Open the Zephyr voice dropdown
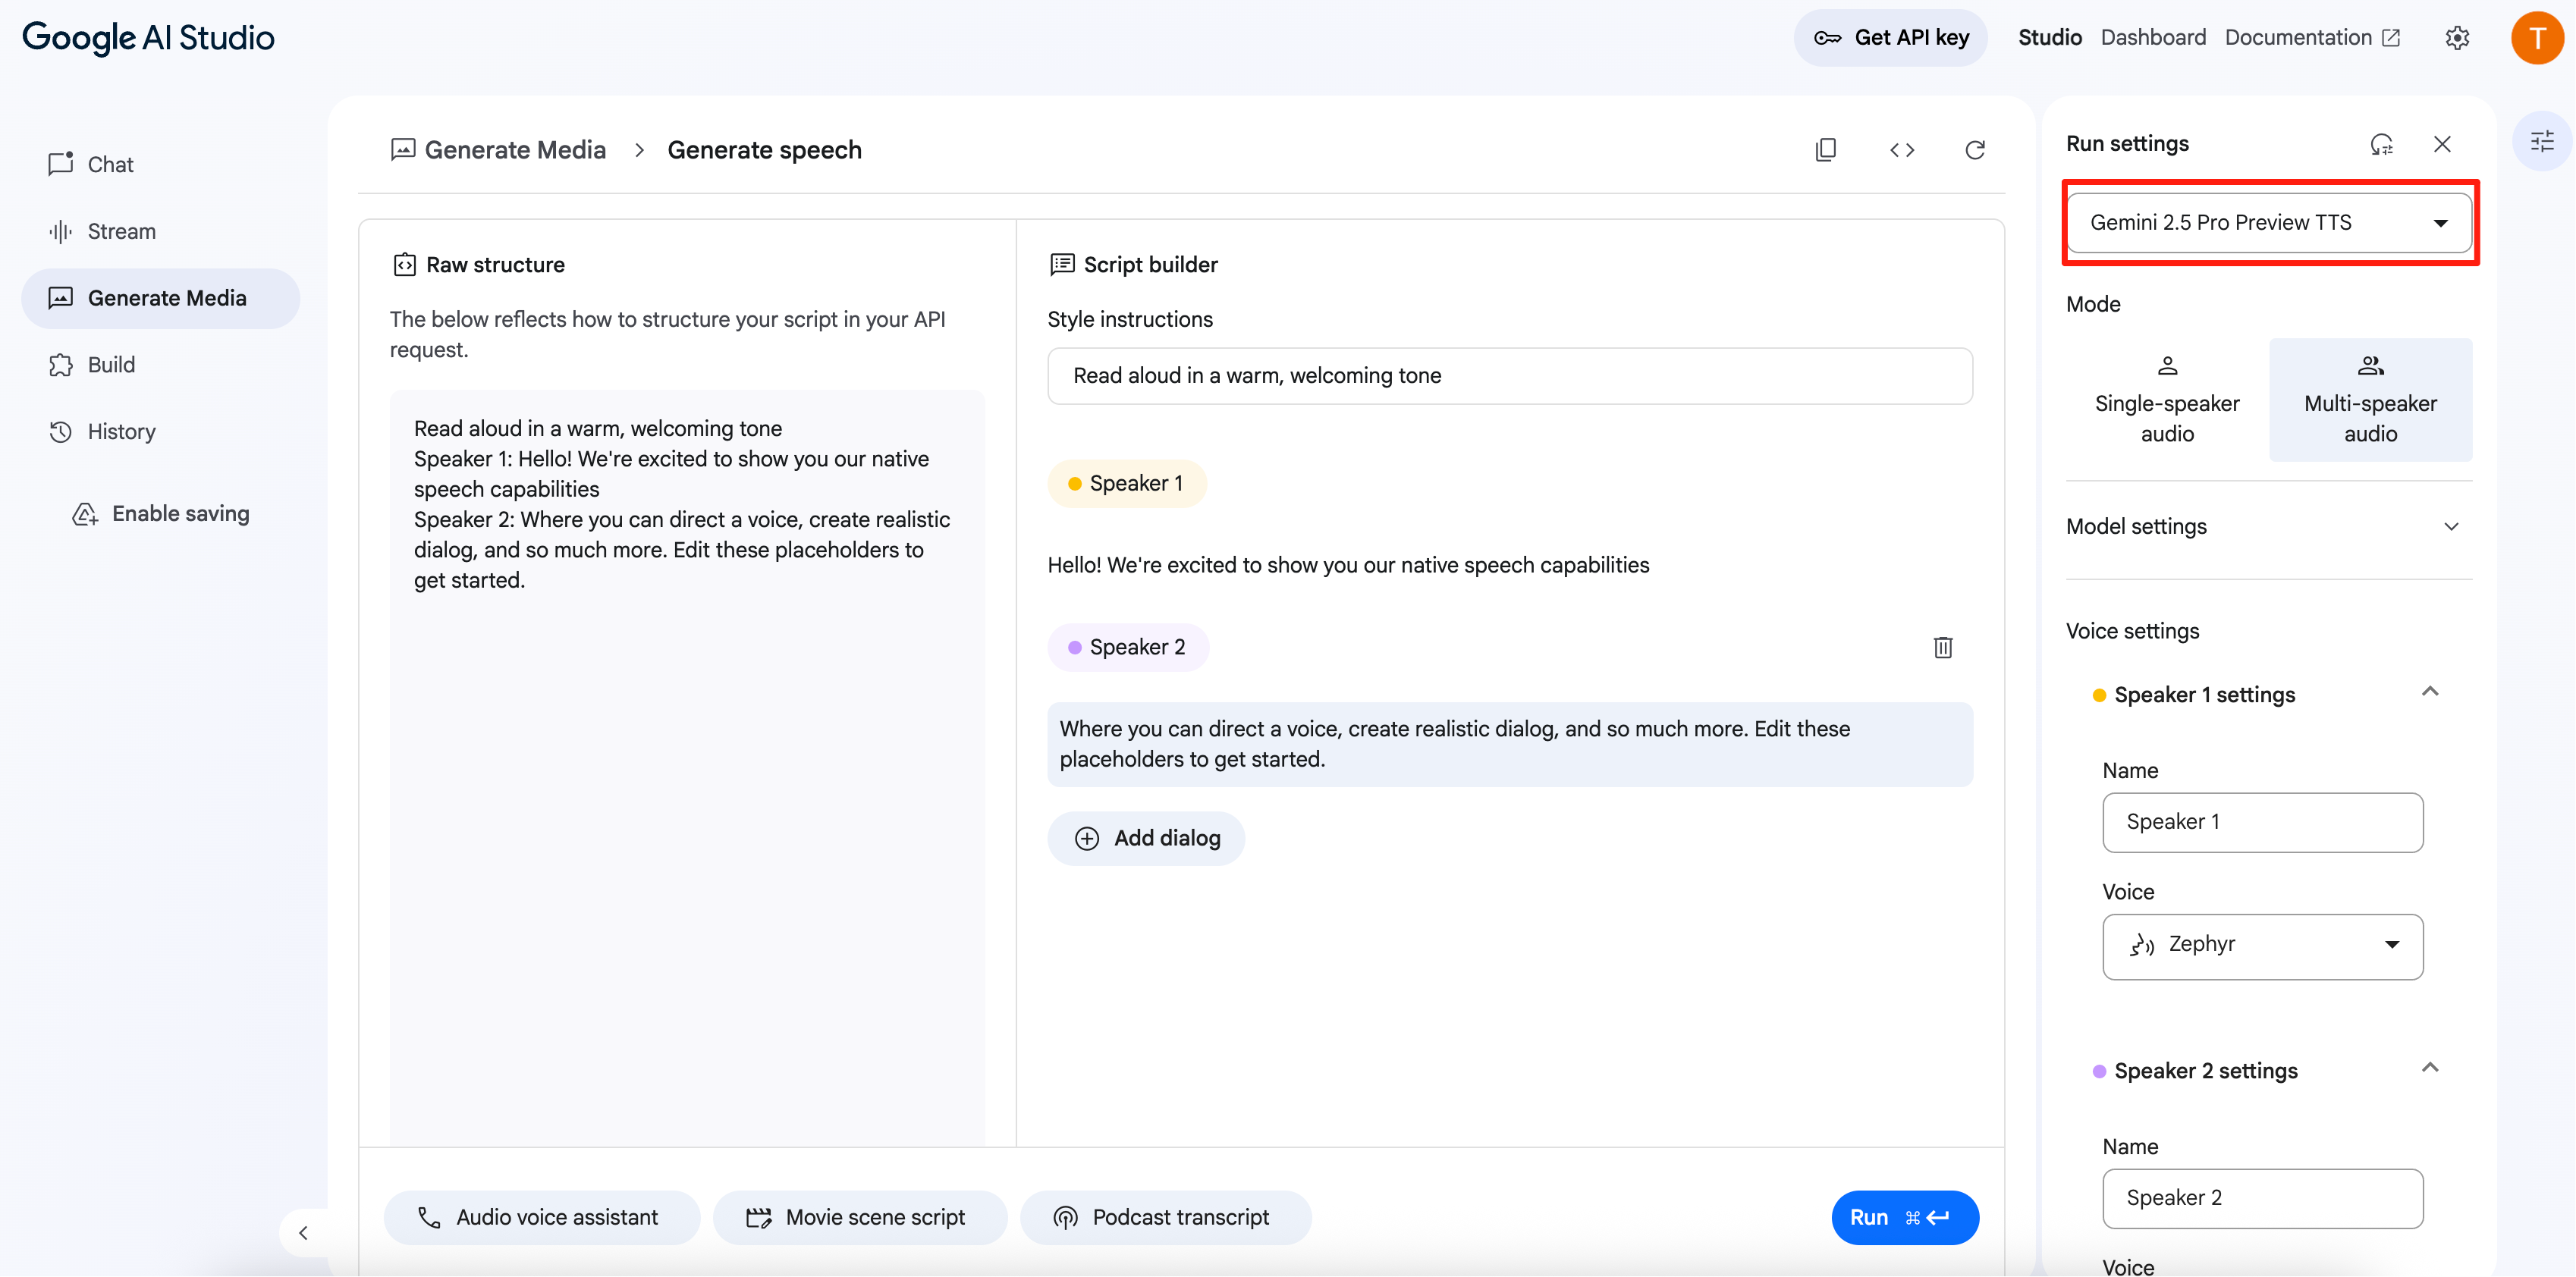2576x1277 pixels. 2261,945
